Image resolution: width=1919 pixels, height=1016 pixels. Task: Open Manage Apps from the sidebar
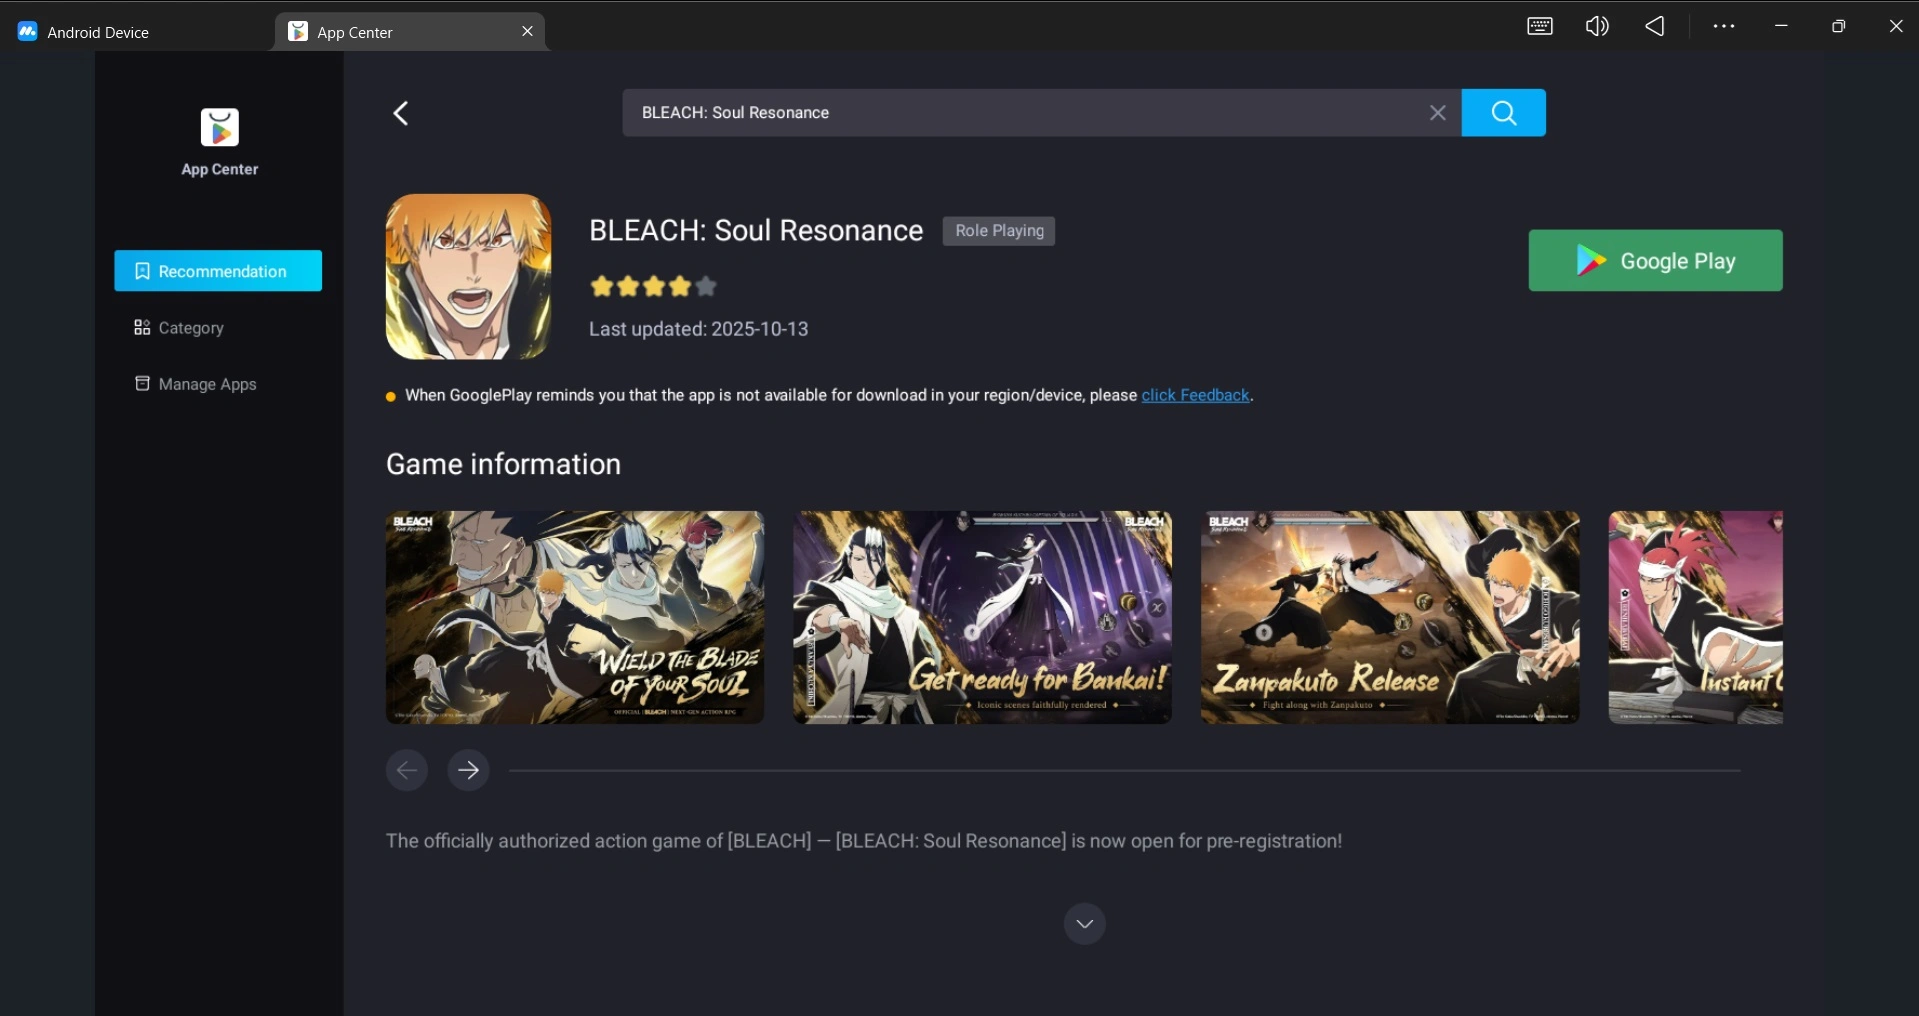click(142, 384)
